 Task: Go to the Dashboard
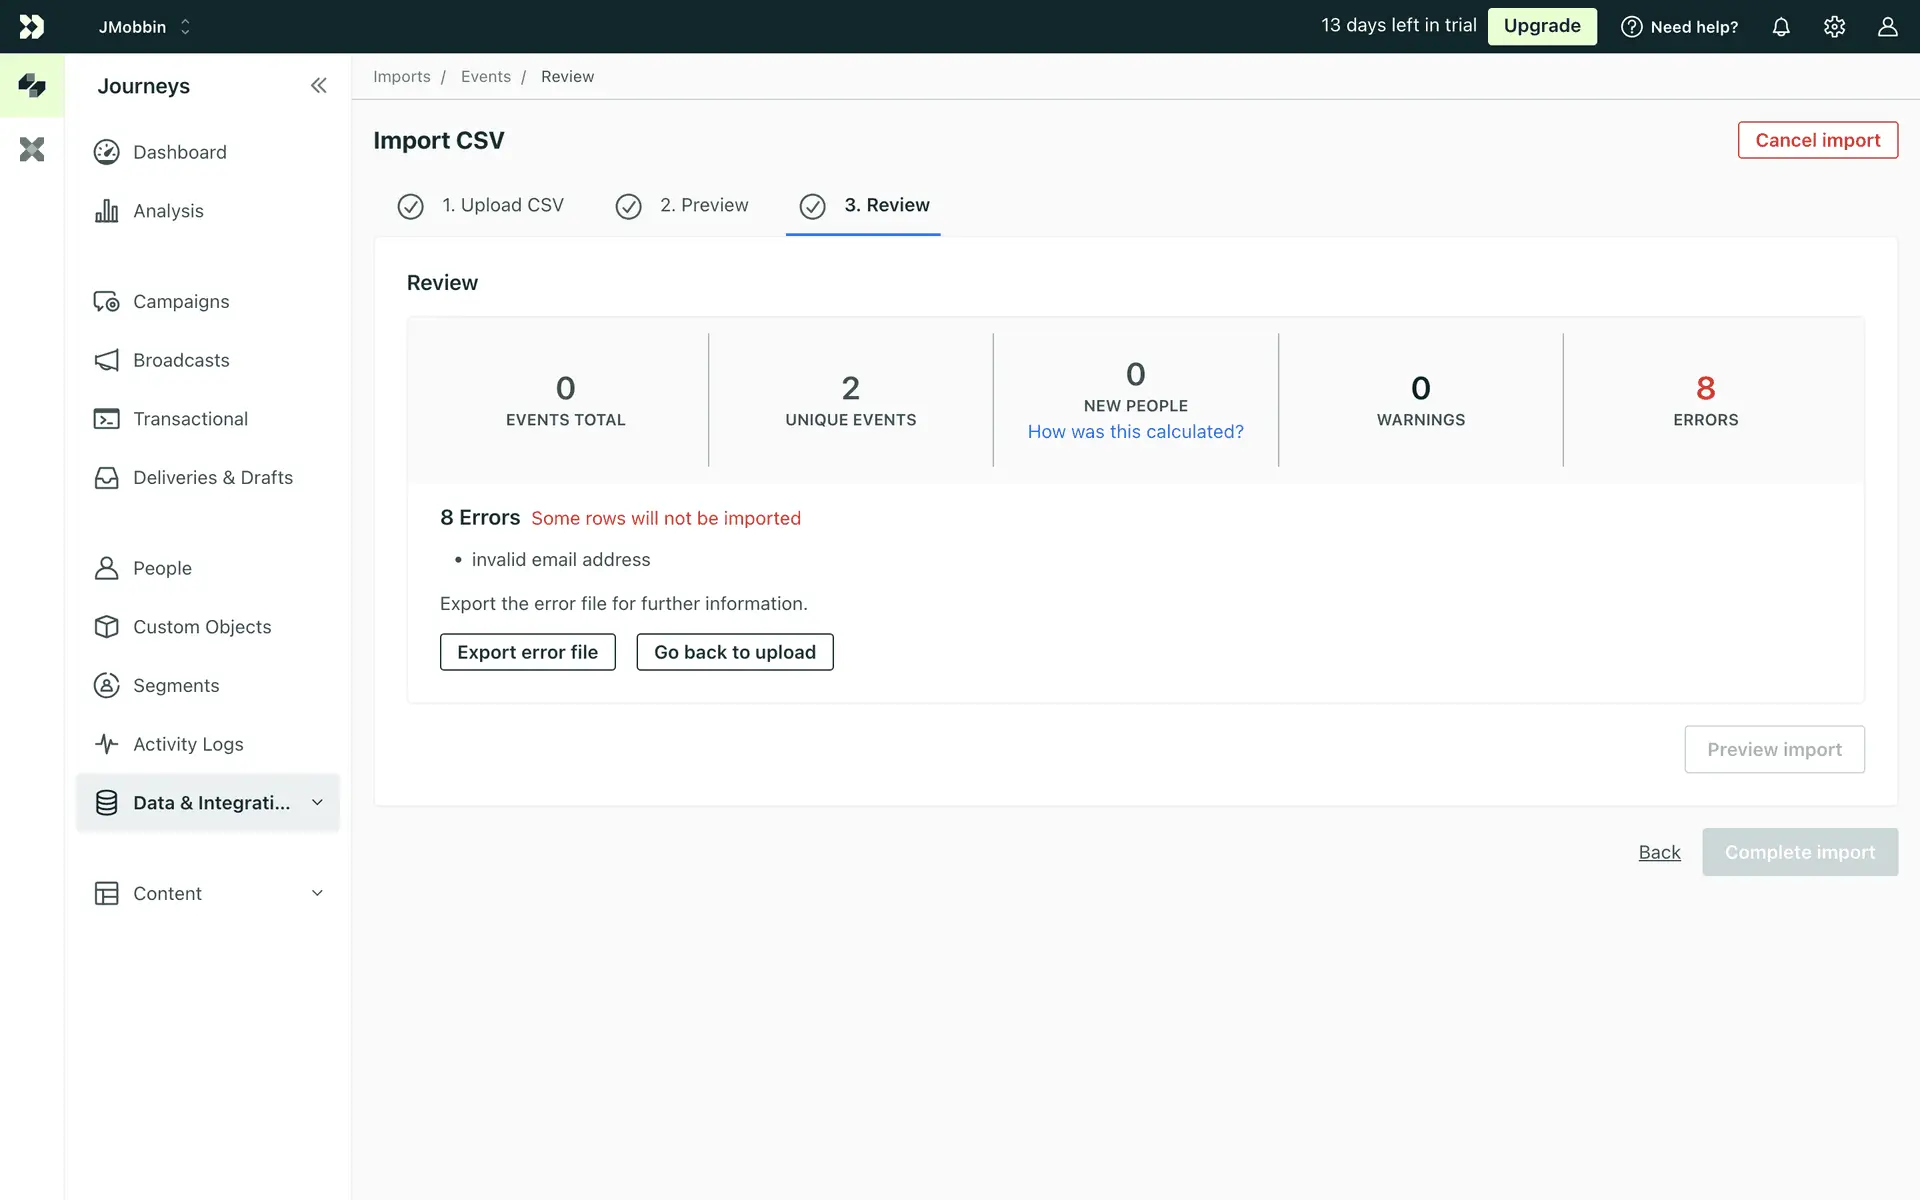(x=179, y=152)
